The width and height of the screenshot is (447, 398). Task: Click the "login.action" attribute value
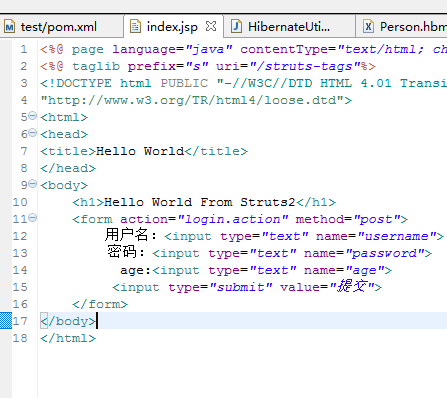(233, 219)
